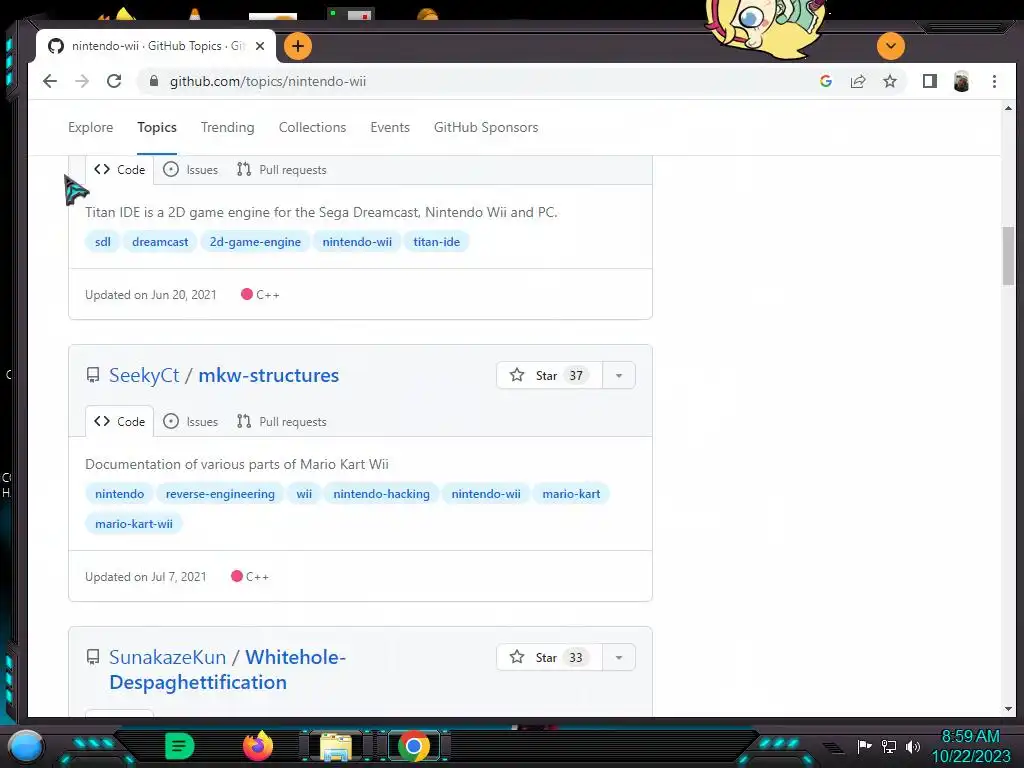Screen dimensions: 1024x768
Task: Click nintendo-wii tag in Titan IDE card
Action: point(357,242)
